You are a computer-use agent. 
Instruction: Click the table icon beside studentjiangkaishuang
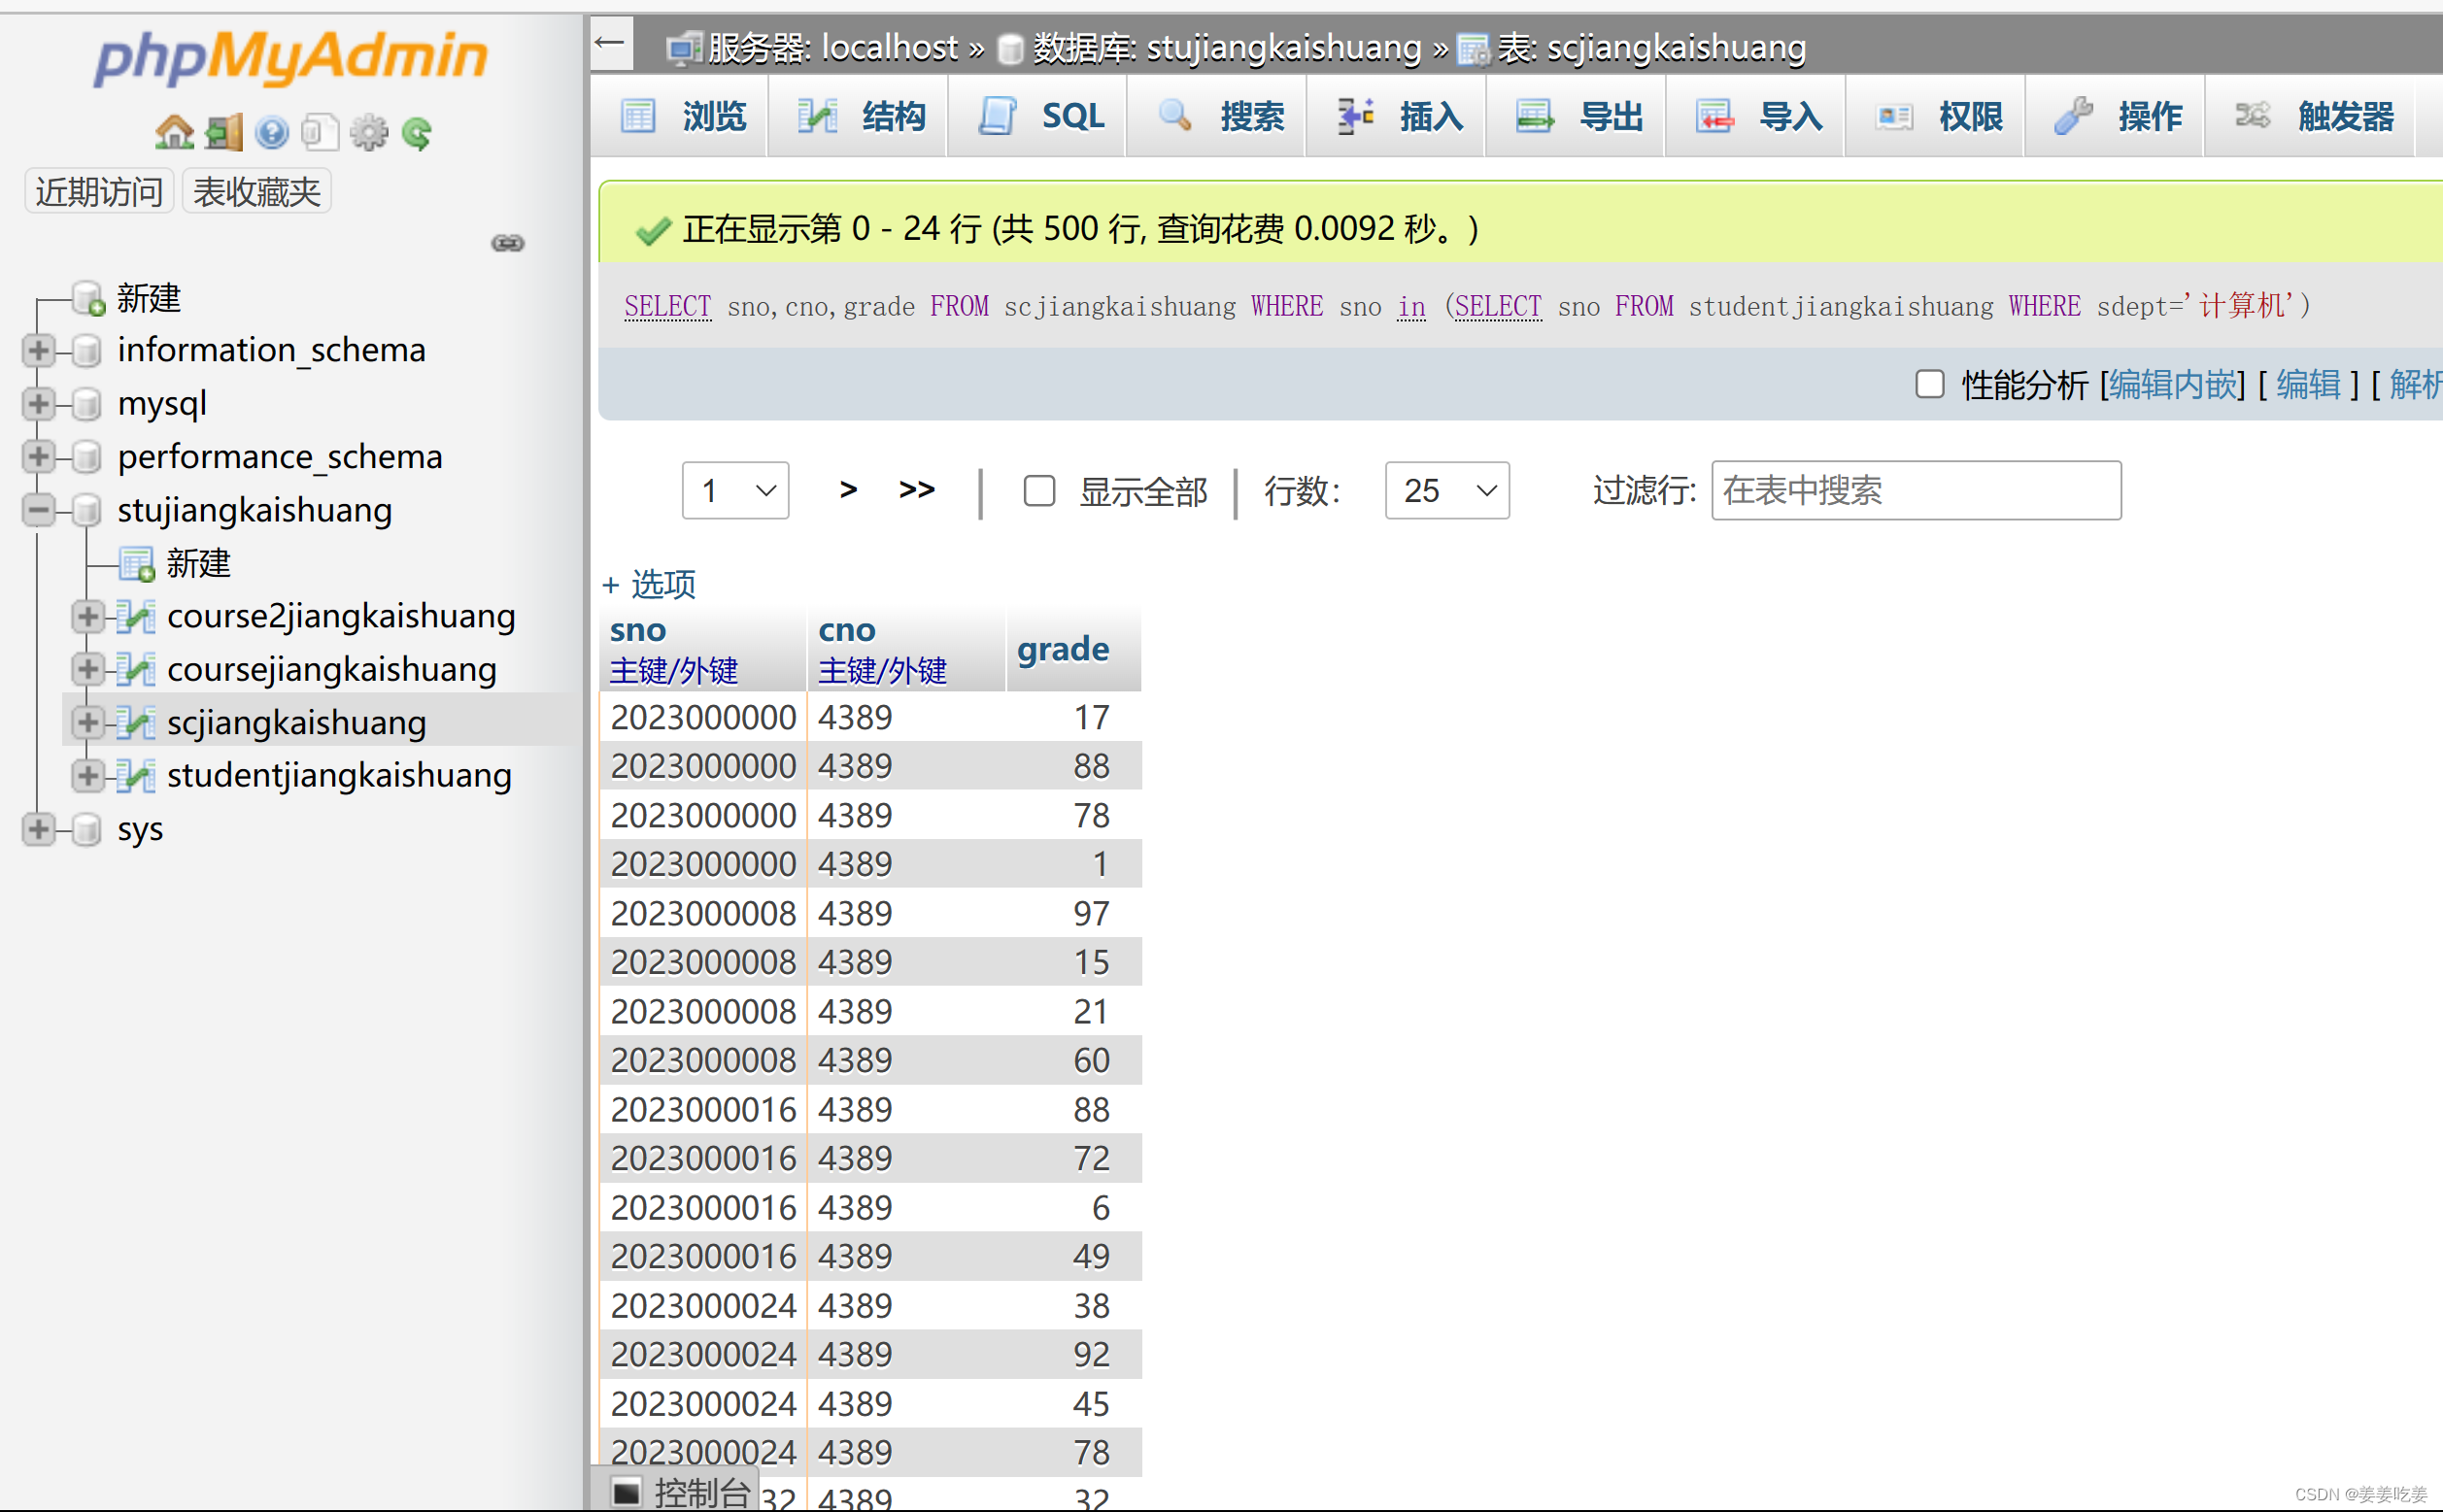coord(136,775)
